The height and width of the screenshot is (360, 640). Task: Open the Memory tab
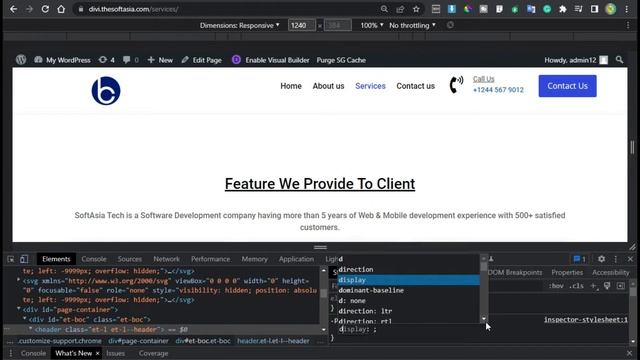click(254, 259)
